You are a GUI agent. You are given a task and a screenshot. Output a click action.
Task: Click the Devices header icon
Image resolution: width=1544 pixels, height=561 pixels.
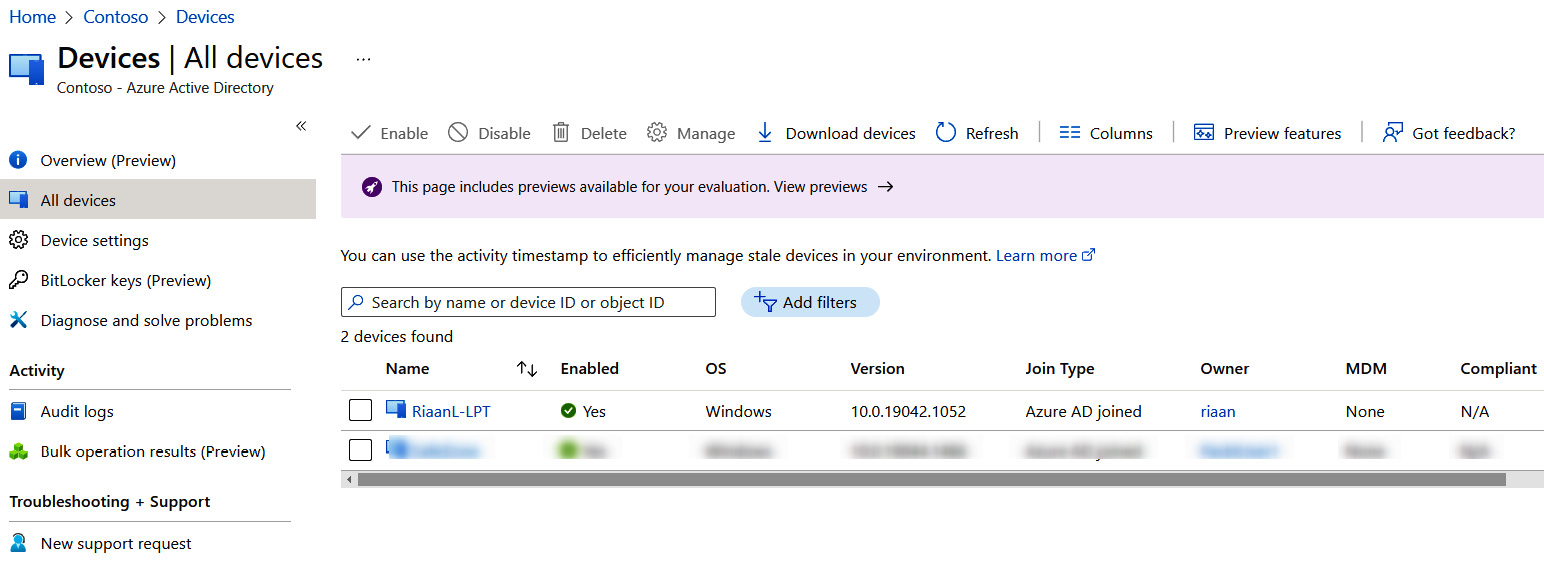26,68
